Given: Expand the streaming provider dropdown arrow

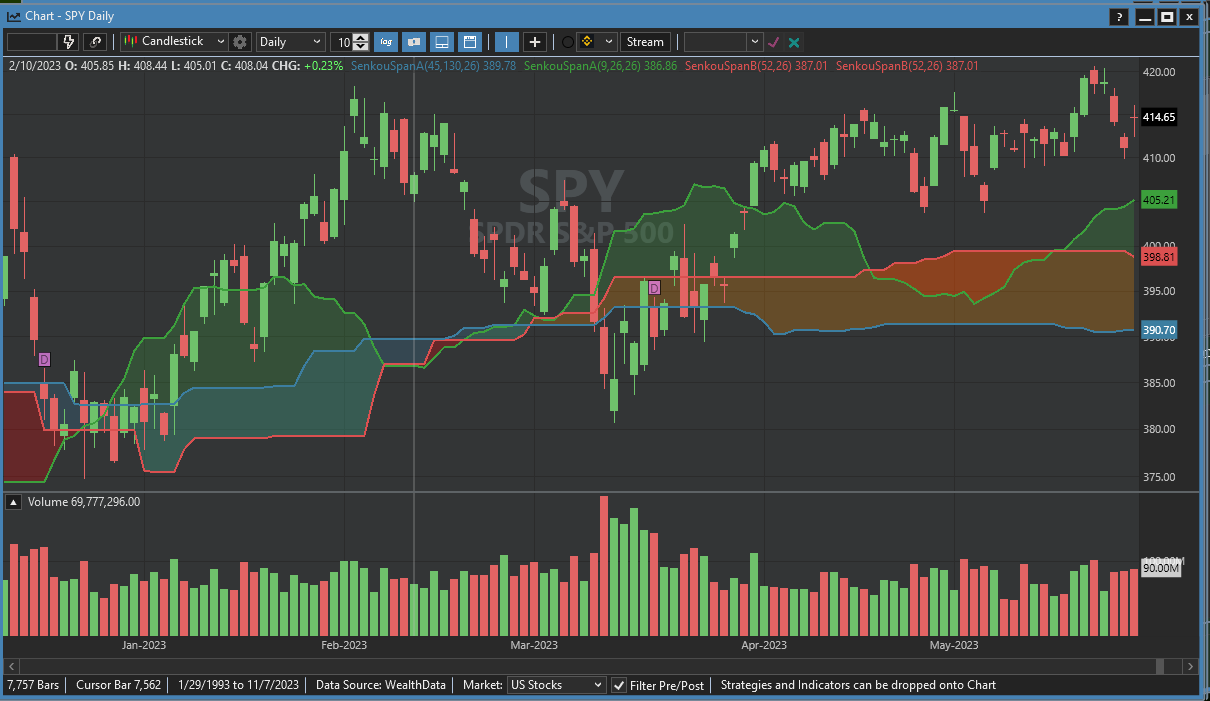Looking at the screenshot, I should pyautogui.click(x=608, y=42).
